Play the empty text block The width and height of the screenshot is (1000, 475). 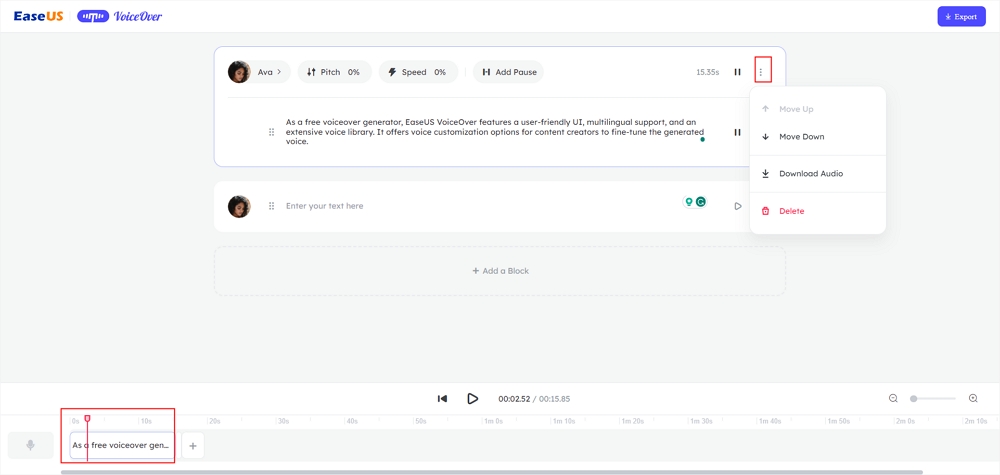point(738,206)
